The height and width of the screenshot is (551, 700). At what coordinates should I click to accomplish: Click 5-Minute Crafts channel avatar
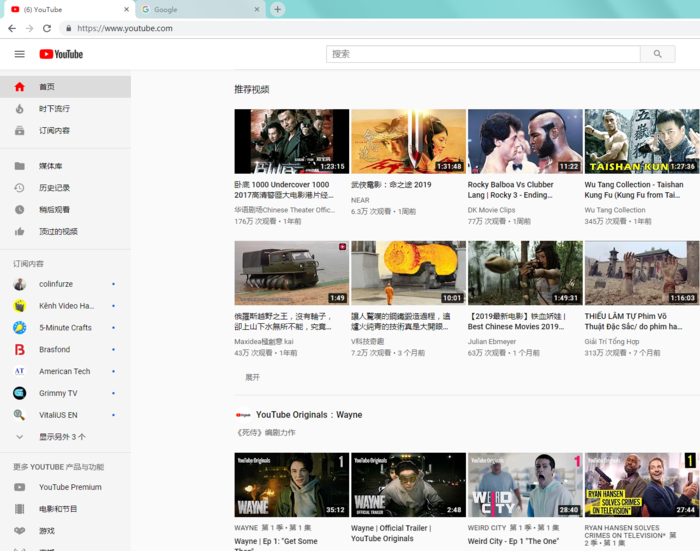pyautogui.click(x=20, y=328)
